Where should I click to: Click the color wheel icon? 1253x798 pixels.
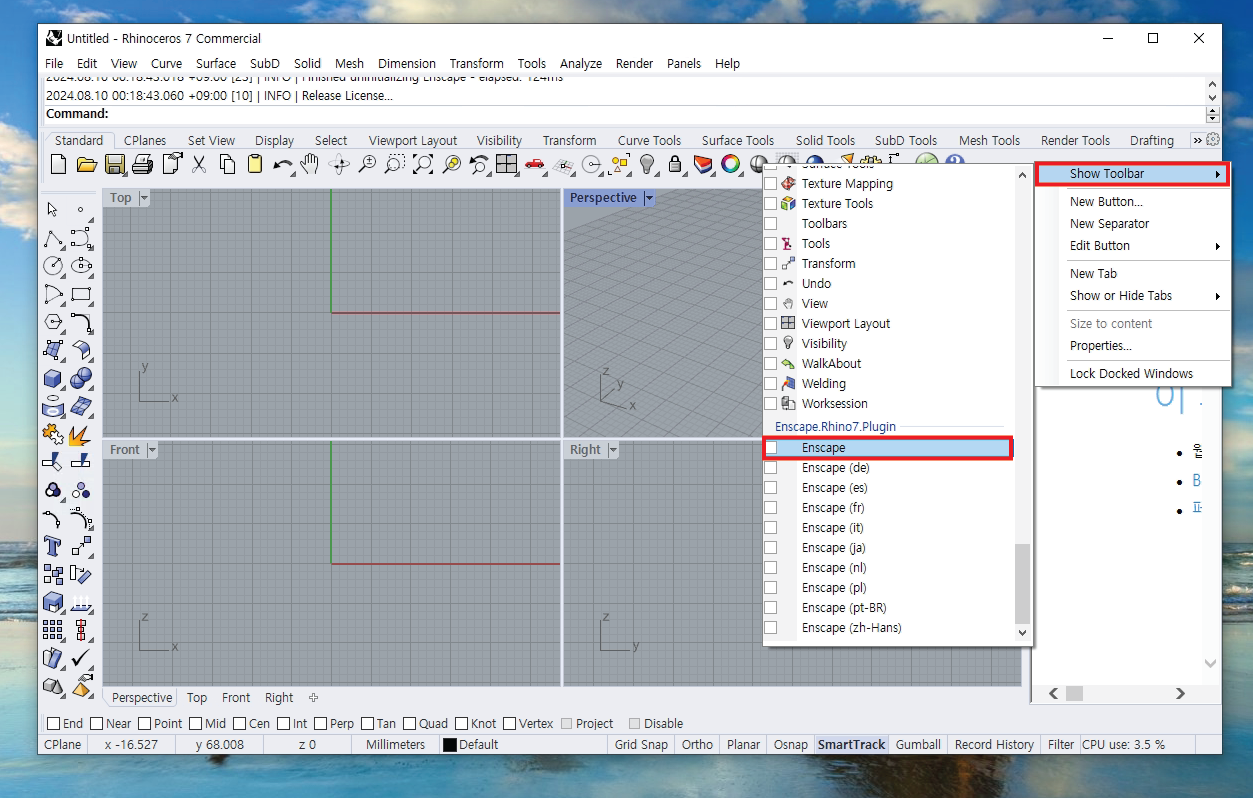pos(731,164)
